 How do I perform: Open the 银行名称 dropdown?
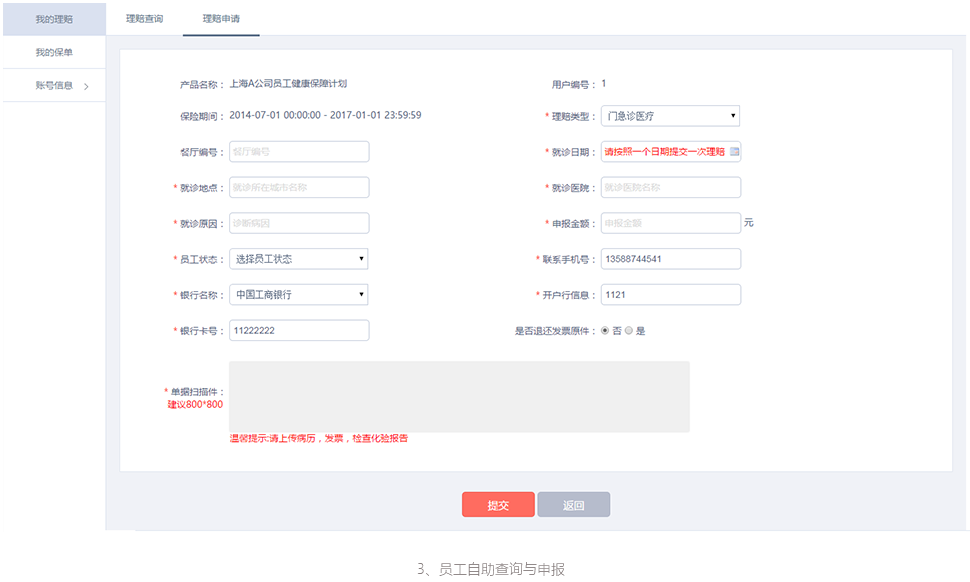click(298, 295)
